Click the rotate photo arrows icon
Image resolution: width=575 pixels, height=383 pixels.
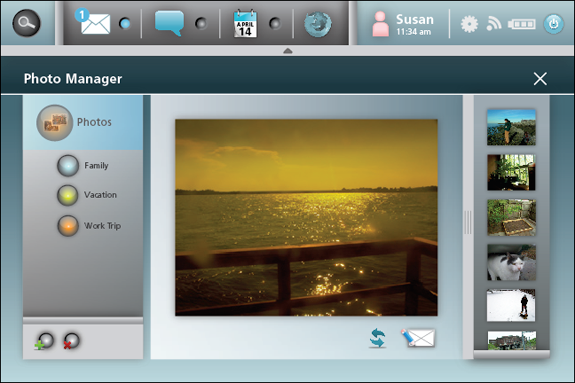[377, 338]
